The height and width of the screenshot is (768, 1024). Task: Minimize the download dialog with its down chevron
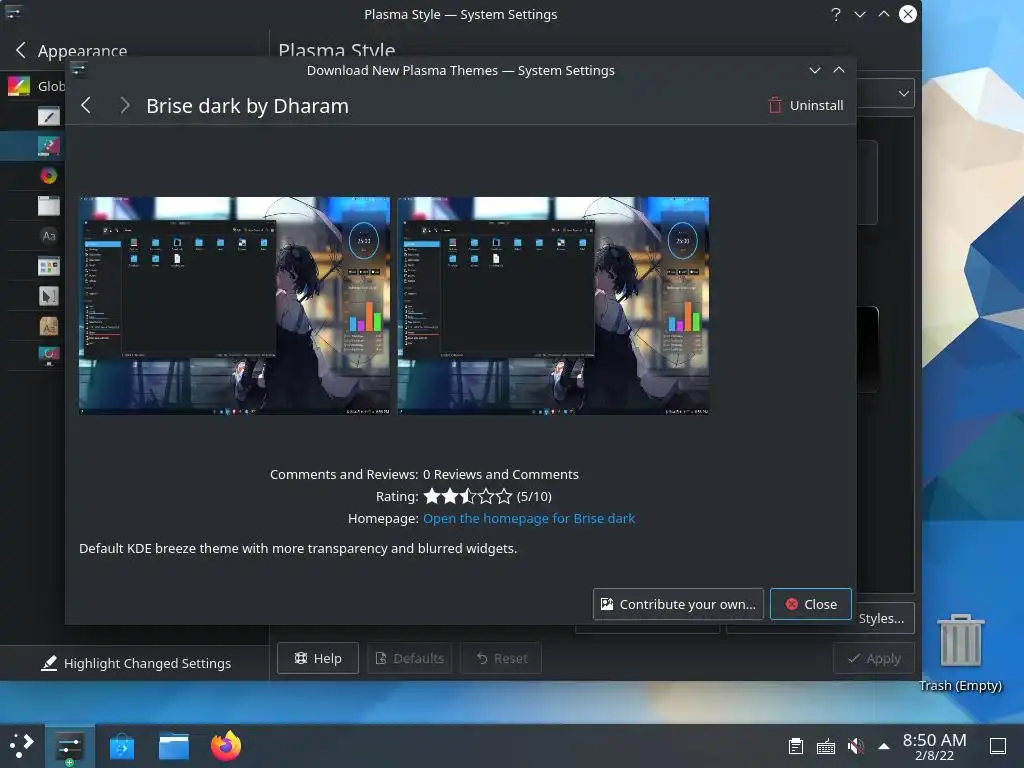point(814,70)
